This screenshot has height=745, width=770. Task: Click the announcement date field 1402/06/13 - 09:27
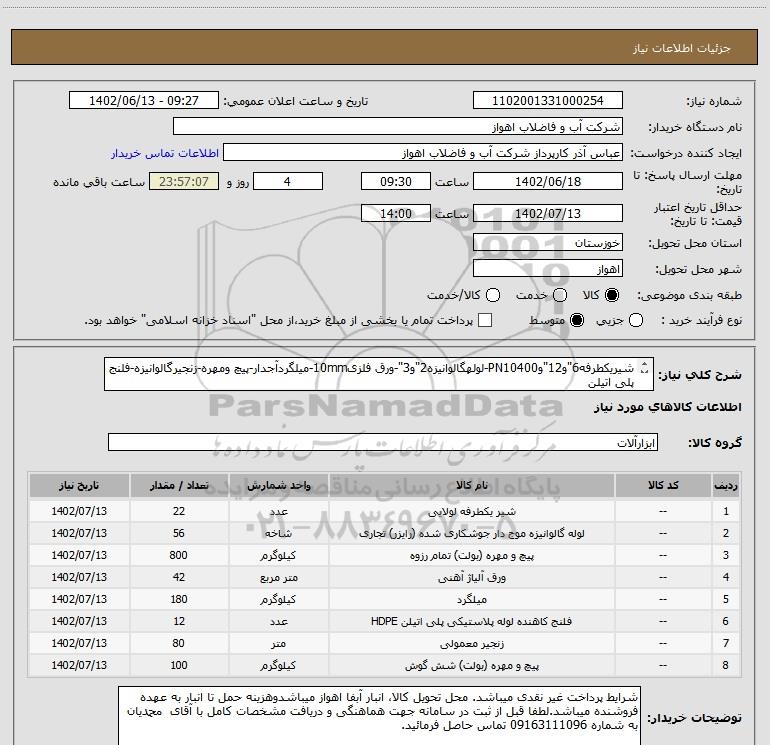(144, 101)
